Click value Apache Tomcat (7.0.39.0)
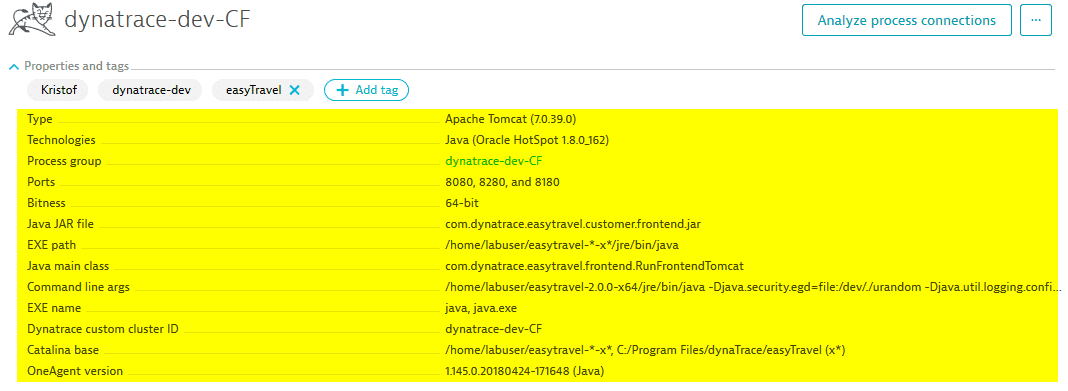This screenshot has width=1068, height=391. coord(511,119)
